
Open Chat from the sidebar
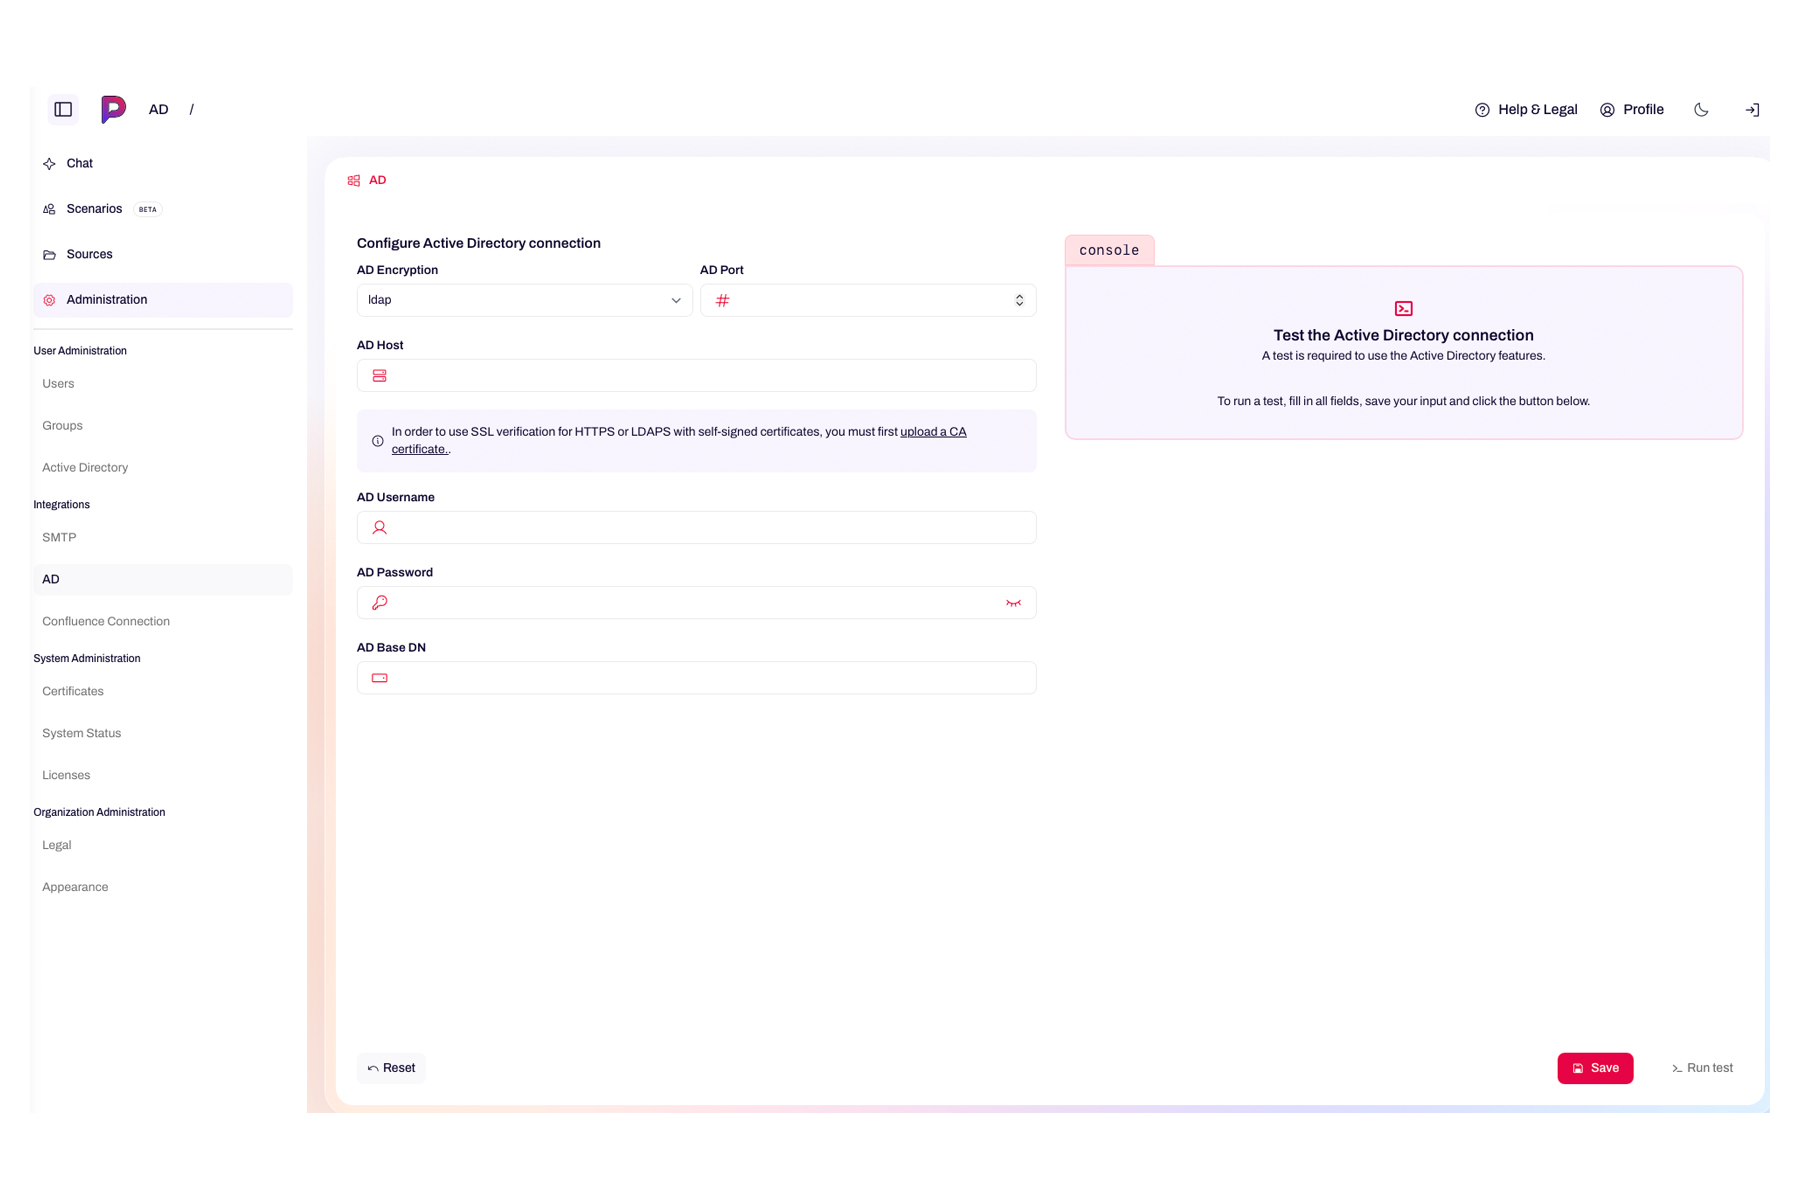tap(79, 163)
